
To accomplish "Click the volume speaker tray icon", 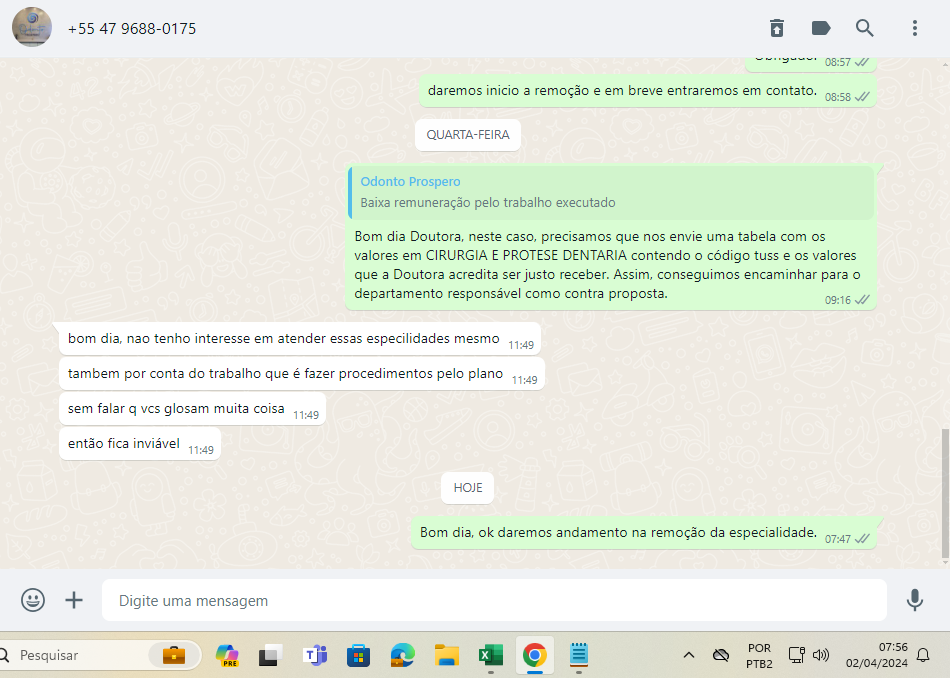I will 820,655.
